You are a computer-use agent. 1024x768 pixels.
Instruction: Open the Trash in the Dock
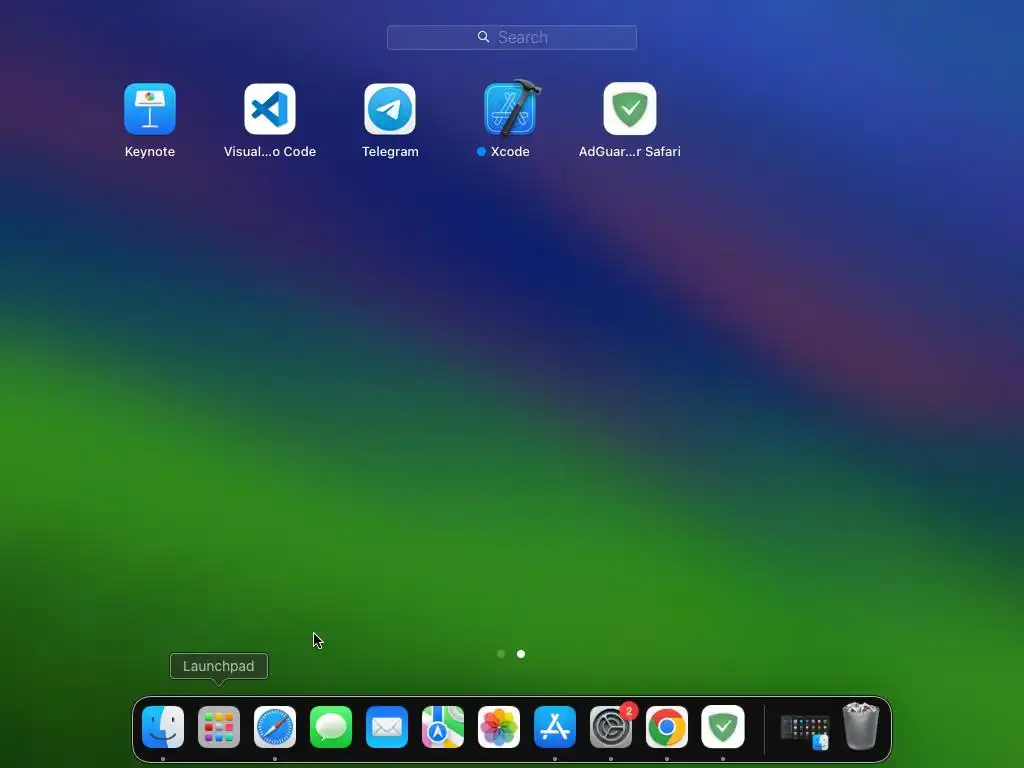[861, 726]
